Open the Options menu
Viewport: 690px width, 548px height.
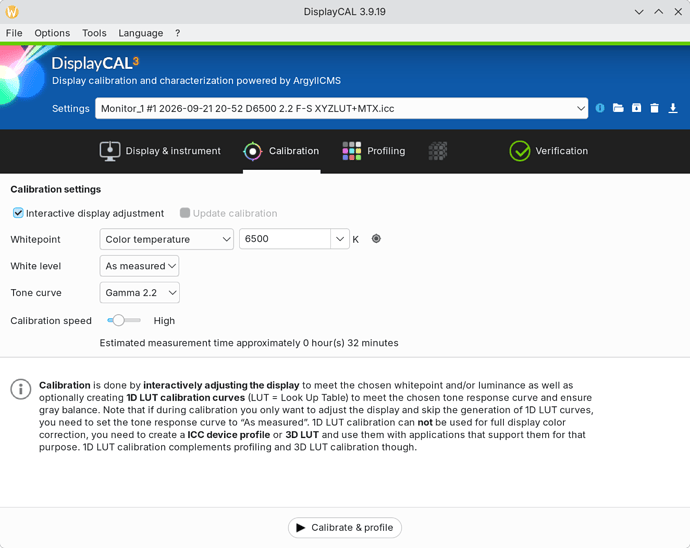tap(52, 33)
